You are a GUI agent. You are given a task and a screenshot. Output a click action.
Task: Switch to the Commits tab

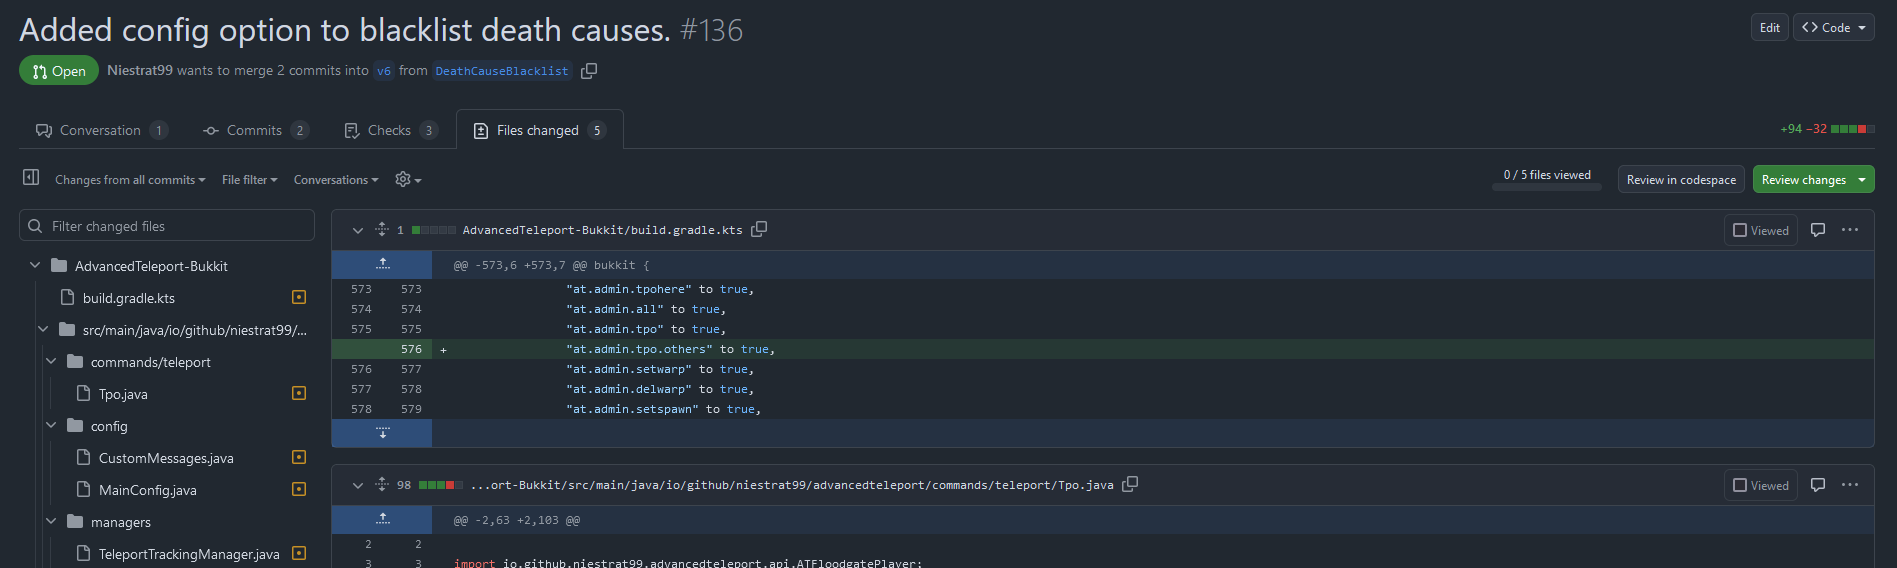(256, 130)
